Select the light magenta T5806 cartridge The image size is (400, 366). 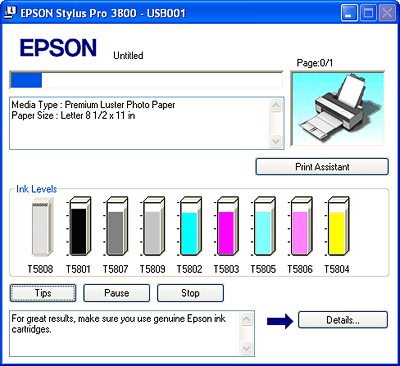pyautogui.click(x=301, y=227)
